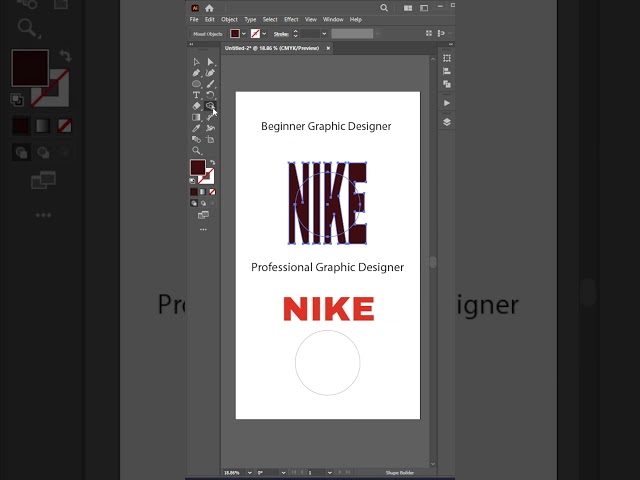This screenshot has width=640, height=480.
Task: Select the Rotate tool
Action: (x=210, y=95)
